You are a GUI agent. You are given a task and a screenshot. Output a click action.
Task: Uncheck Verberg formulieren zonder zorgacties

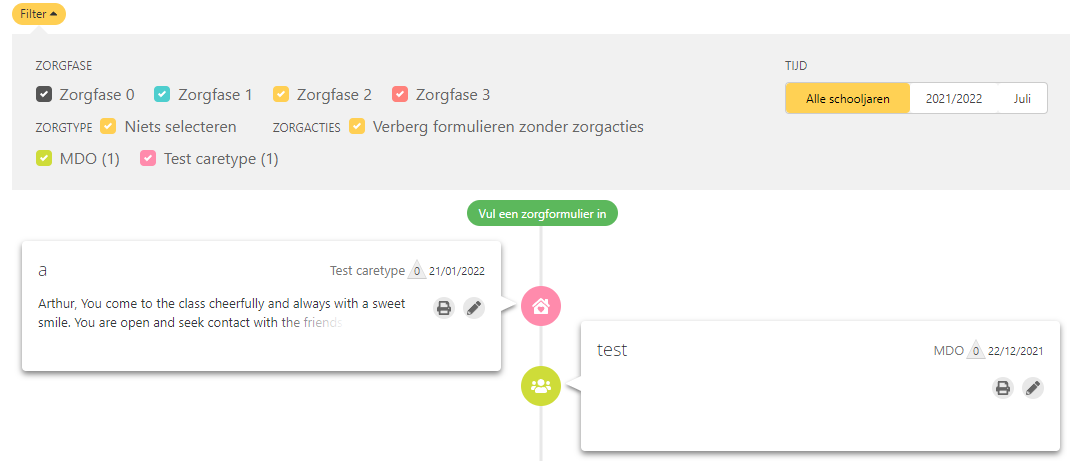[x=356, y=127]
